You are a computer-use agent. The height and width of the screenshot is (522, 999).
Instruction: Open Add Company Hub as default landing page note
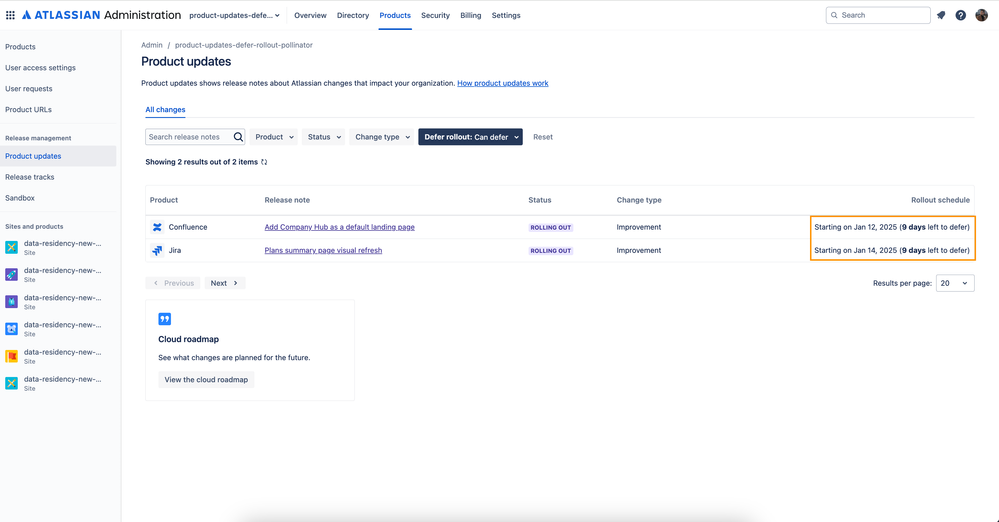point(340,228)
